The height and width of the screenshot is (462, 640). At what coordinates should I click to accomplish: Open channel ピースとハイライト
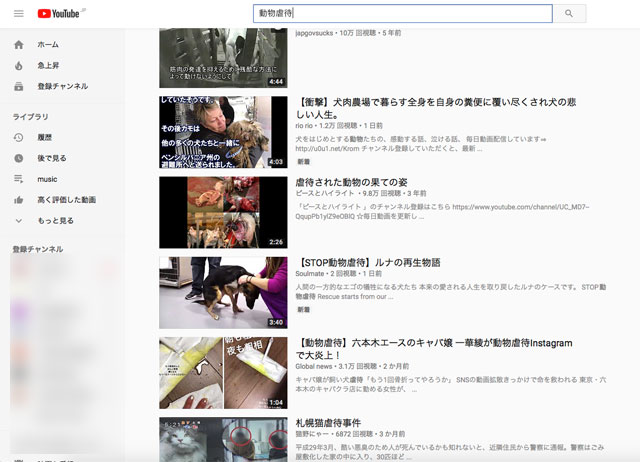[x=324, y=193]
